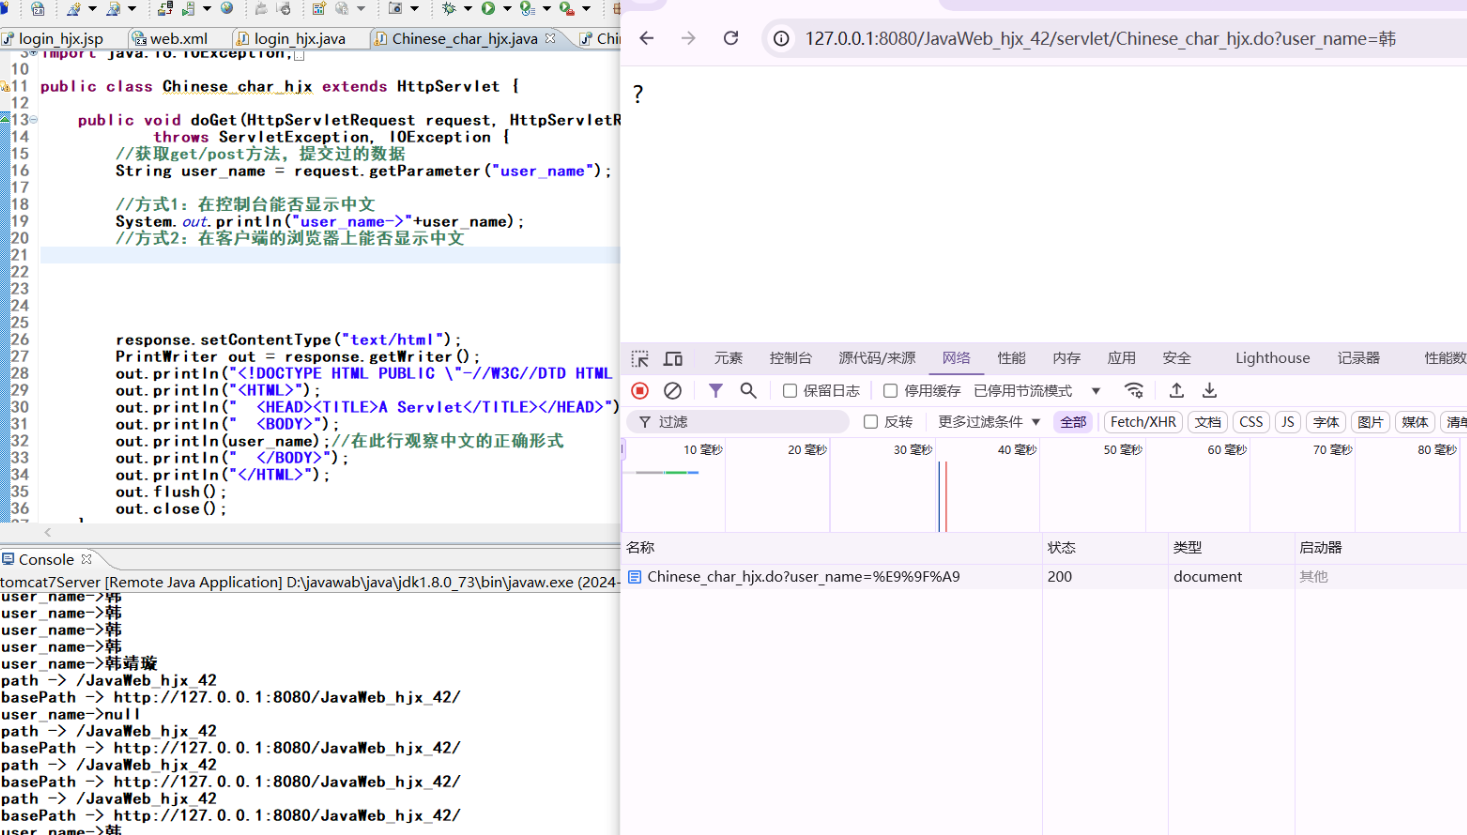Open network search with magnifier icon
Viewport: 1467px width, 835px height.
748,390
